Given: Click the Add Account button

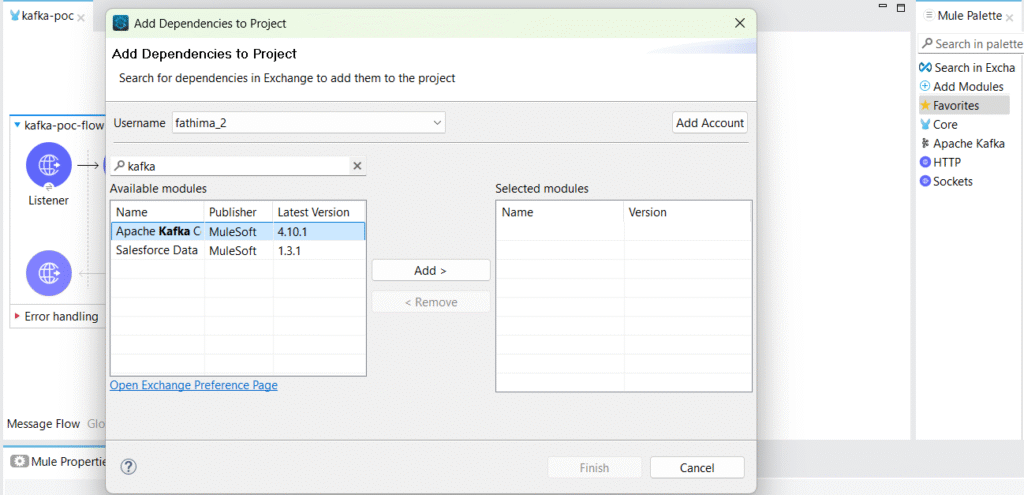Looking at the screenshot, I should [x=710, y=123].
